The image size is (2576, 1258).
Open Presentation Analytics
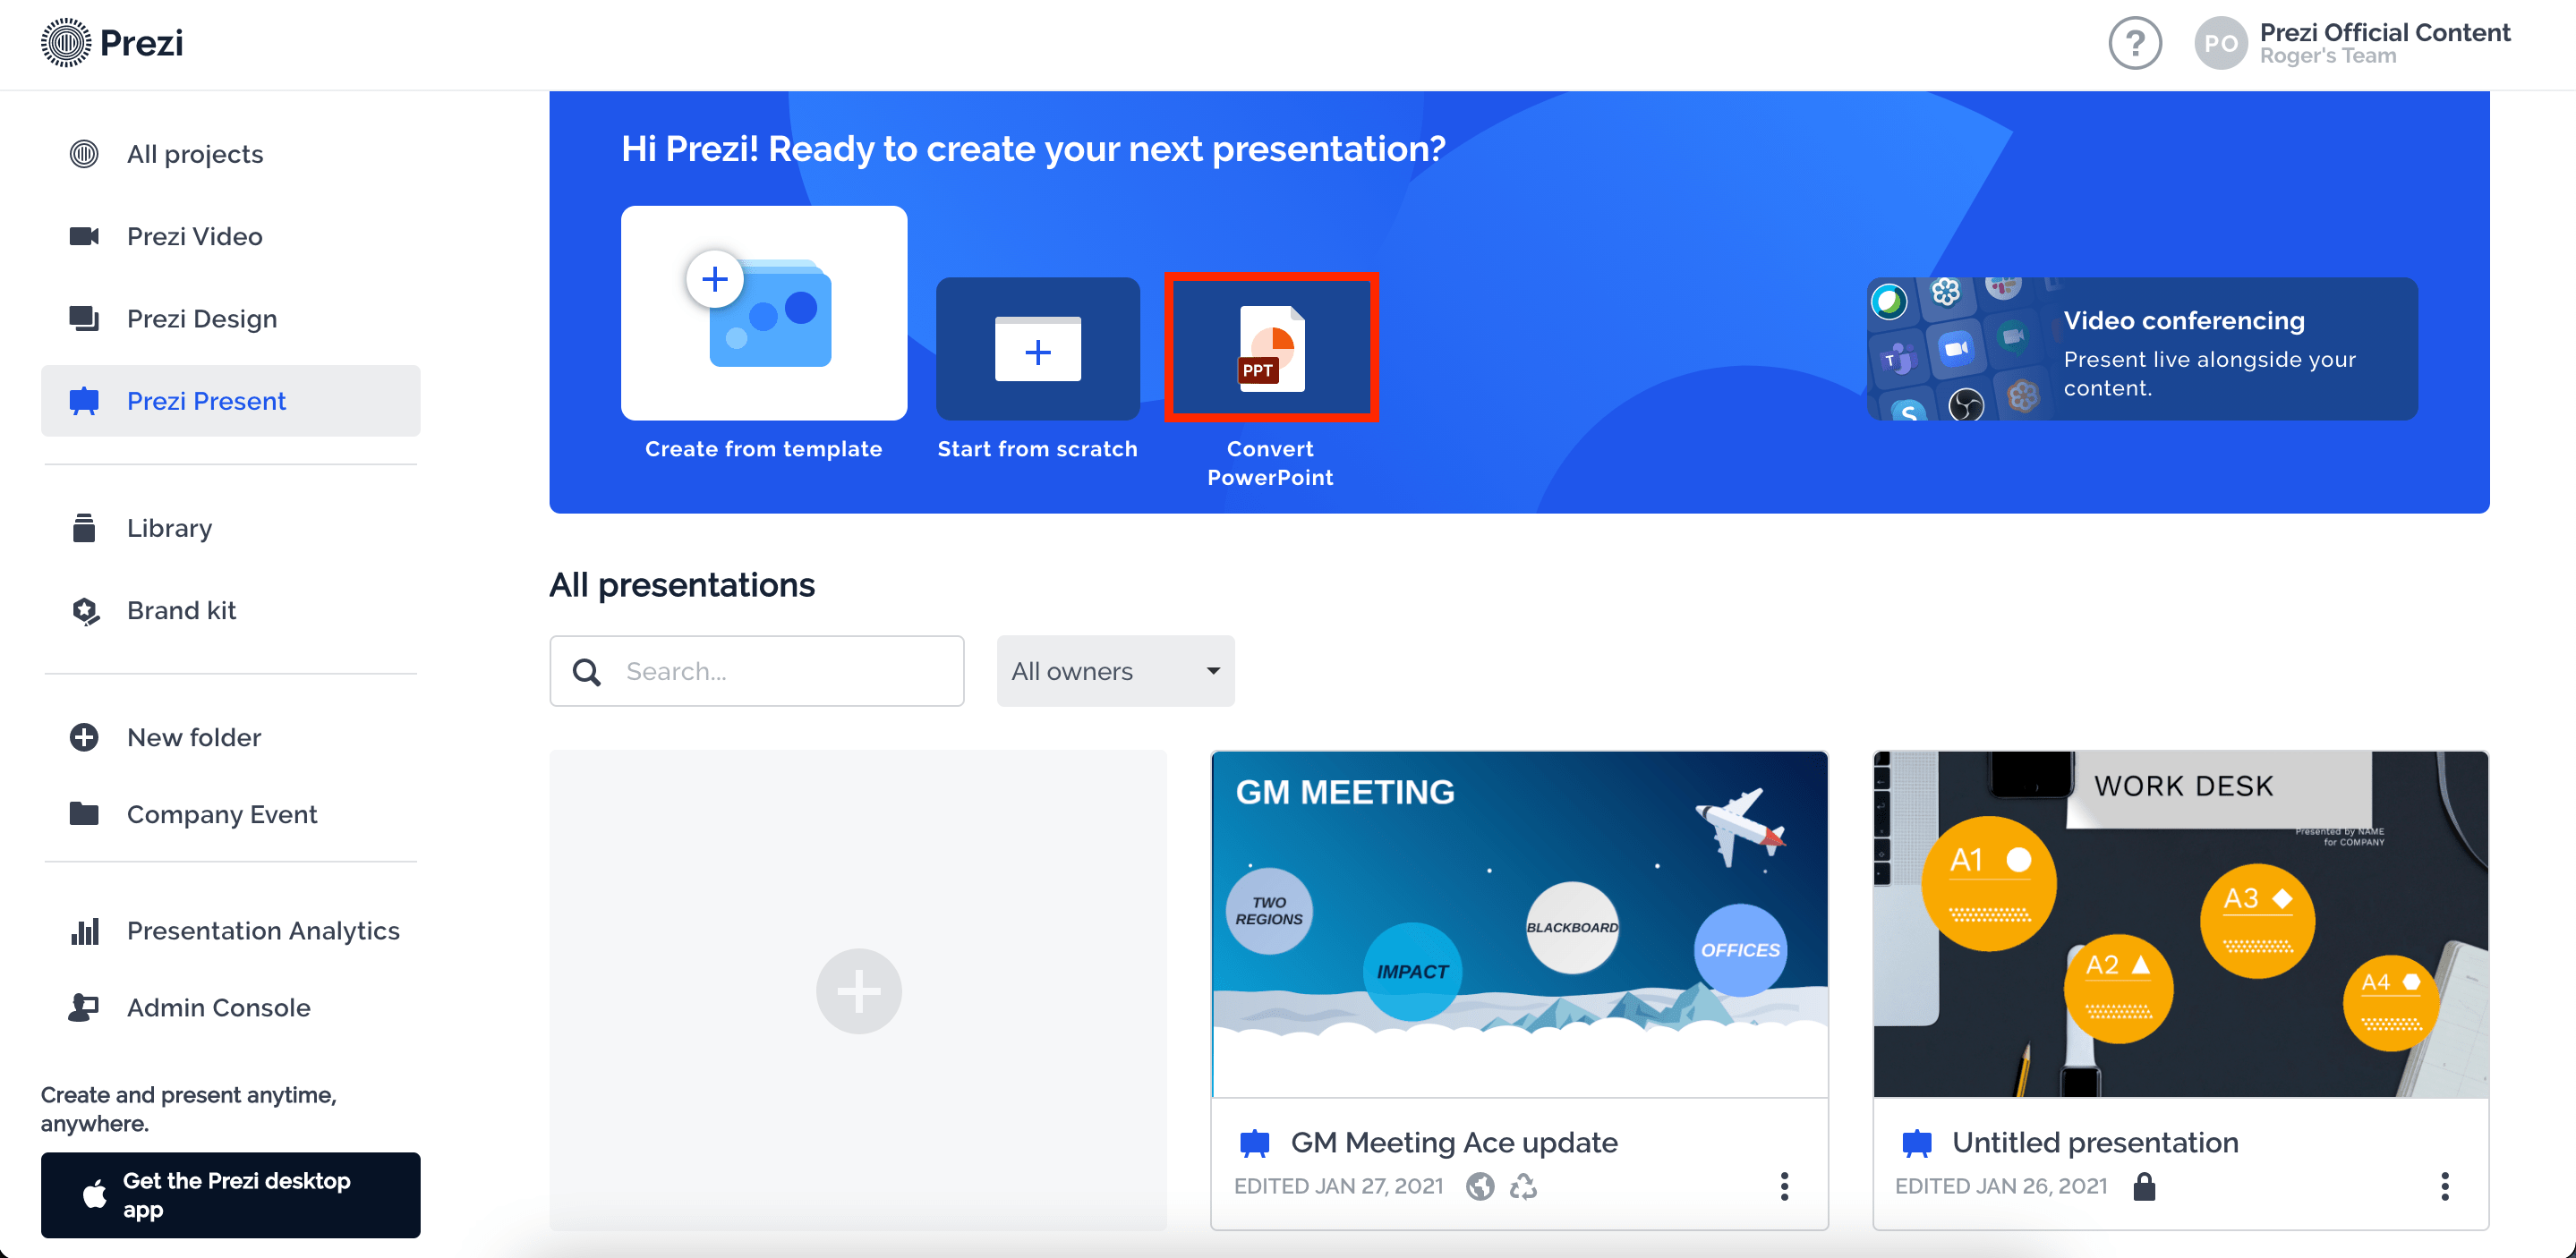(262, 930)
